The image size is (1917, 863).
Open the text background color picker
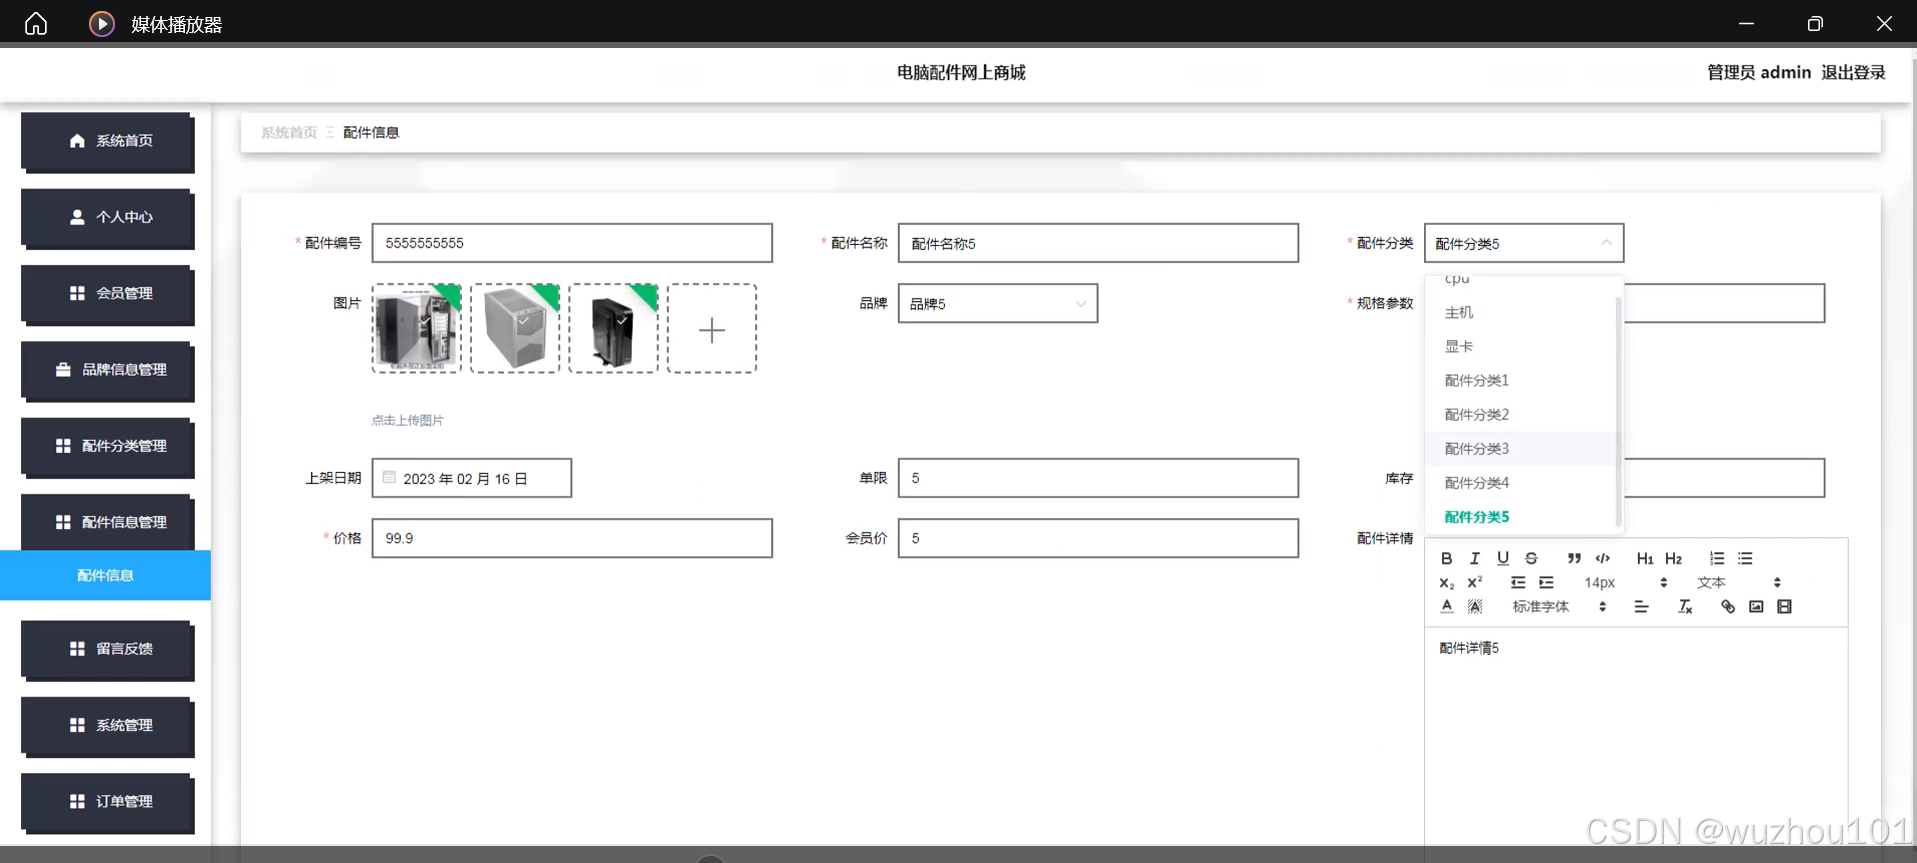(1474, 606)
